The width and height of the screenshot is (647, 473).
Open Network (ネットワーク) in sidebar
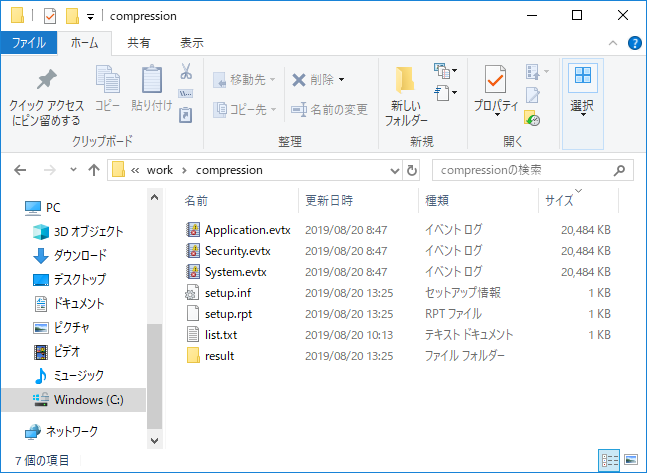[x=61, y=432]
